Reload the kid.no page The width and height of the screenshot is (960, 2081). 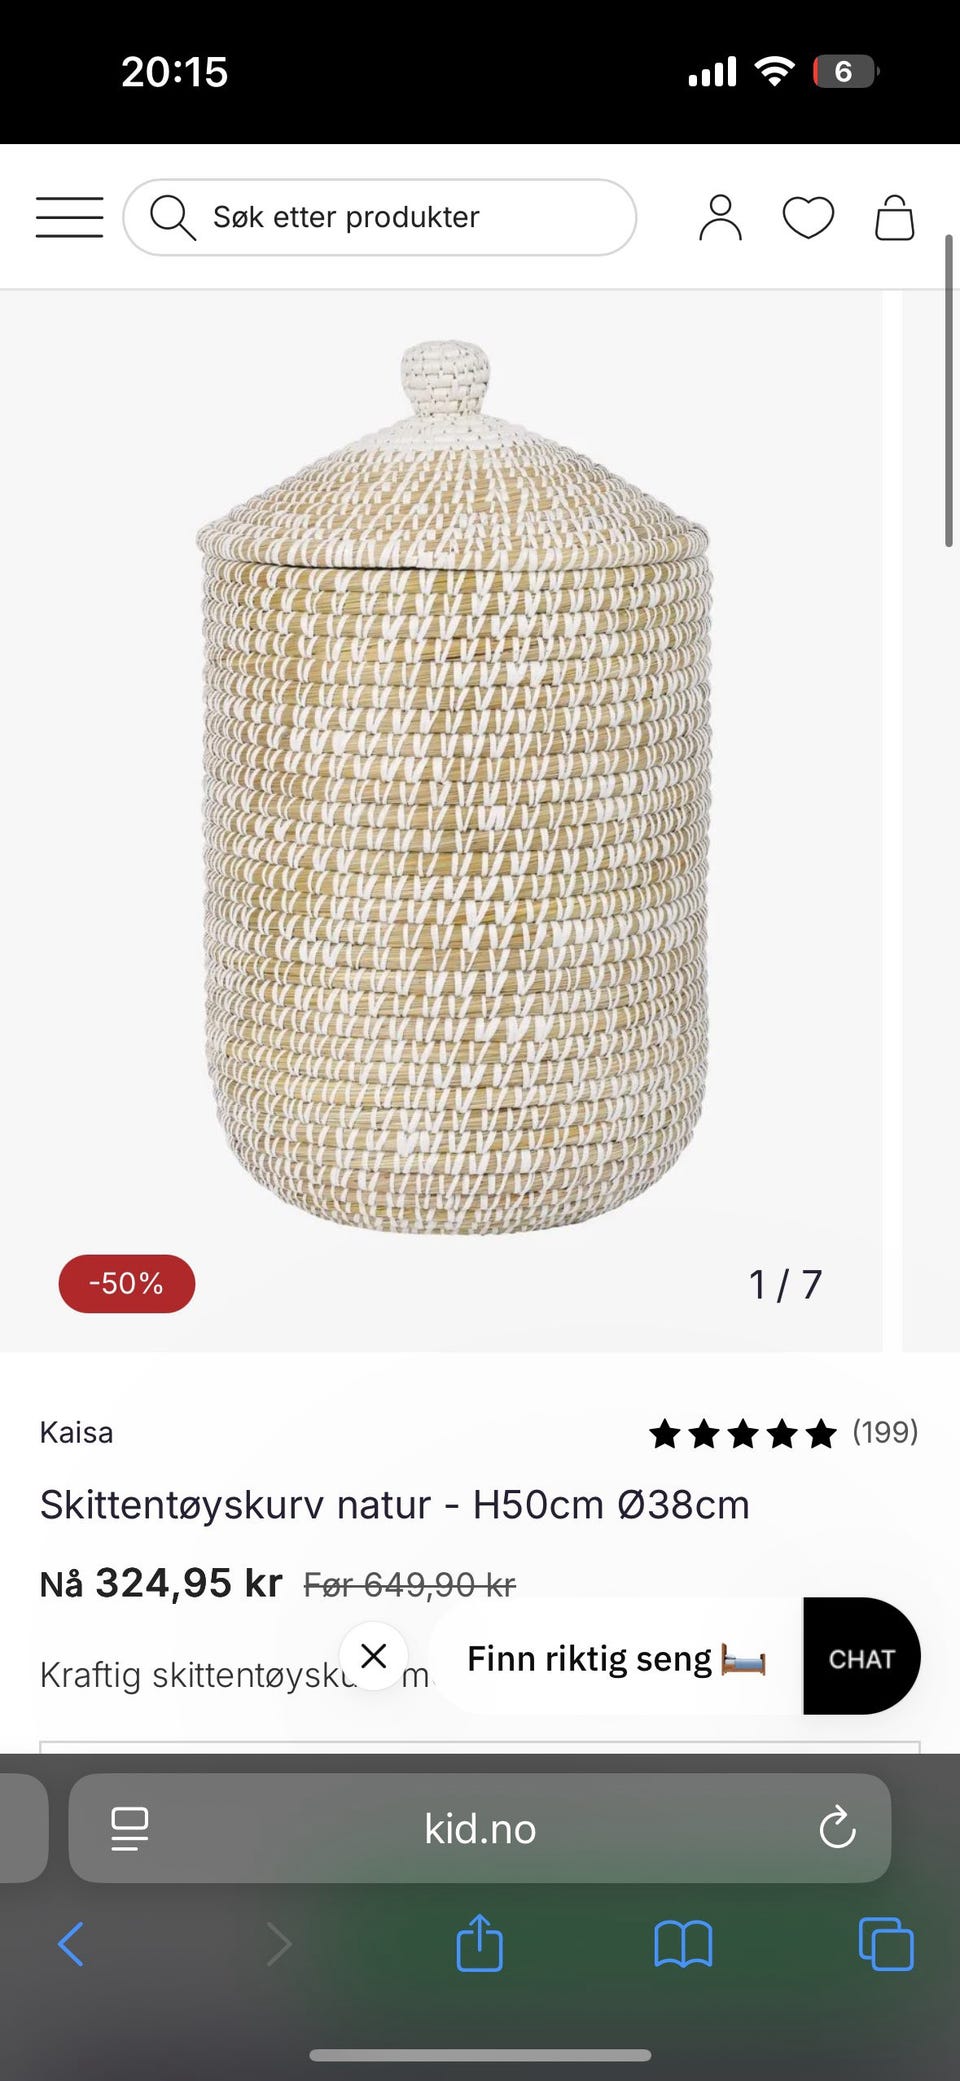click(837, 1829)
